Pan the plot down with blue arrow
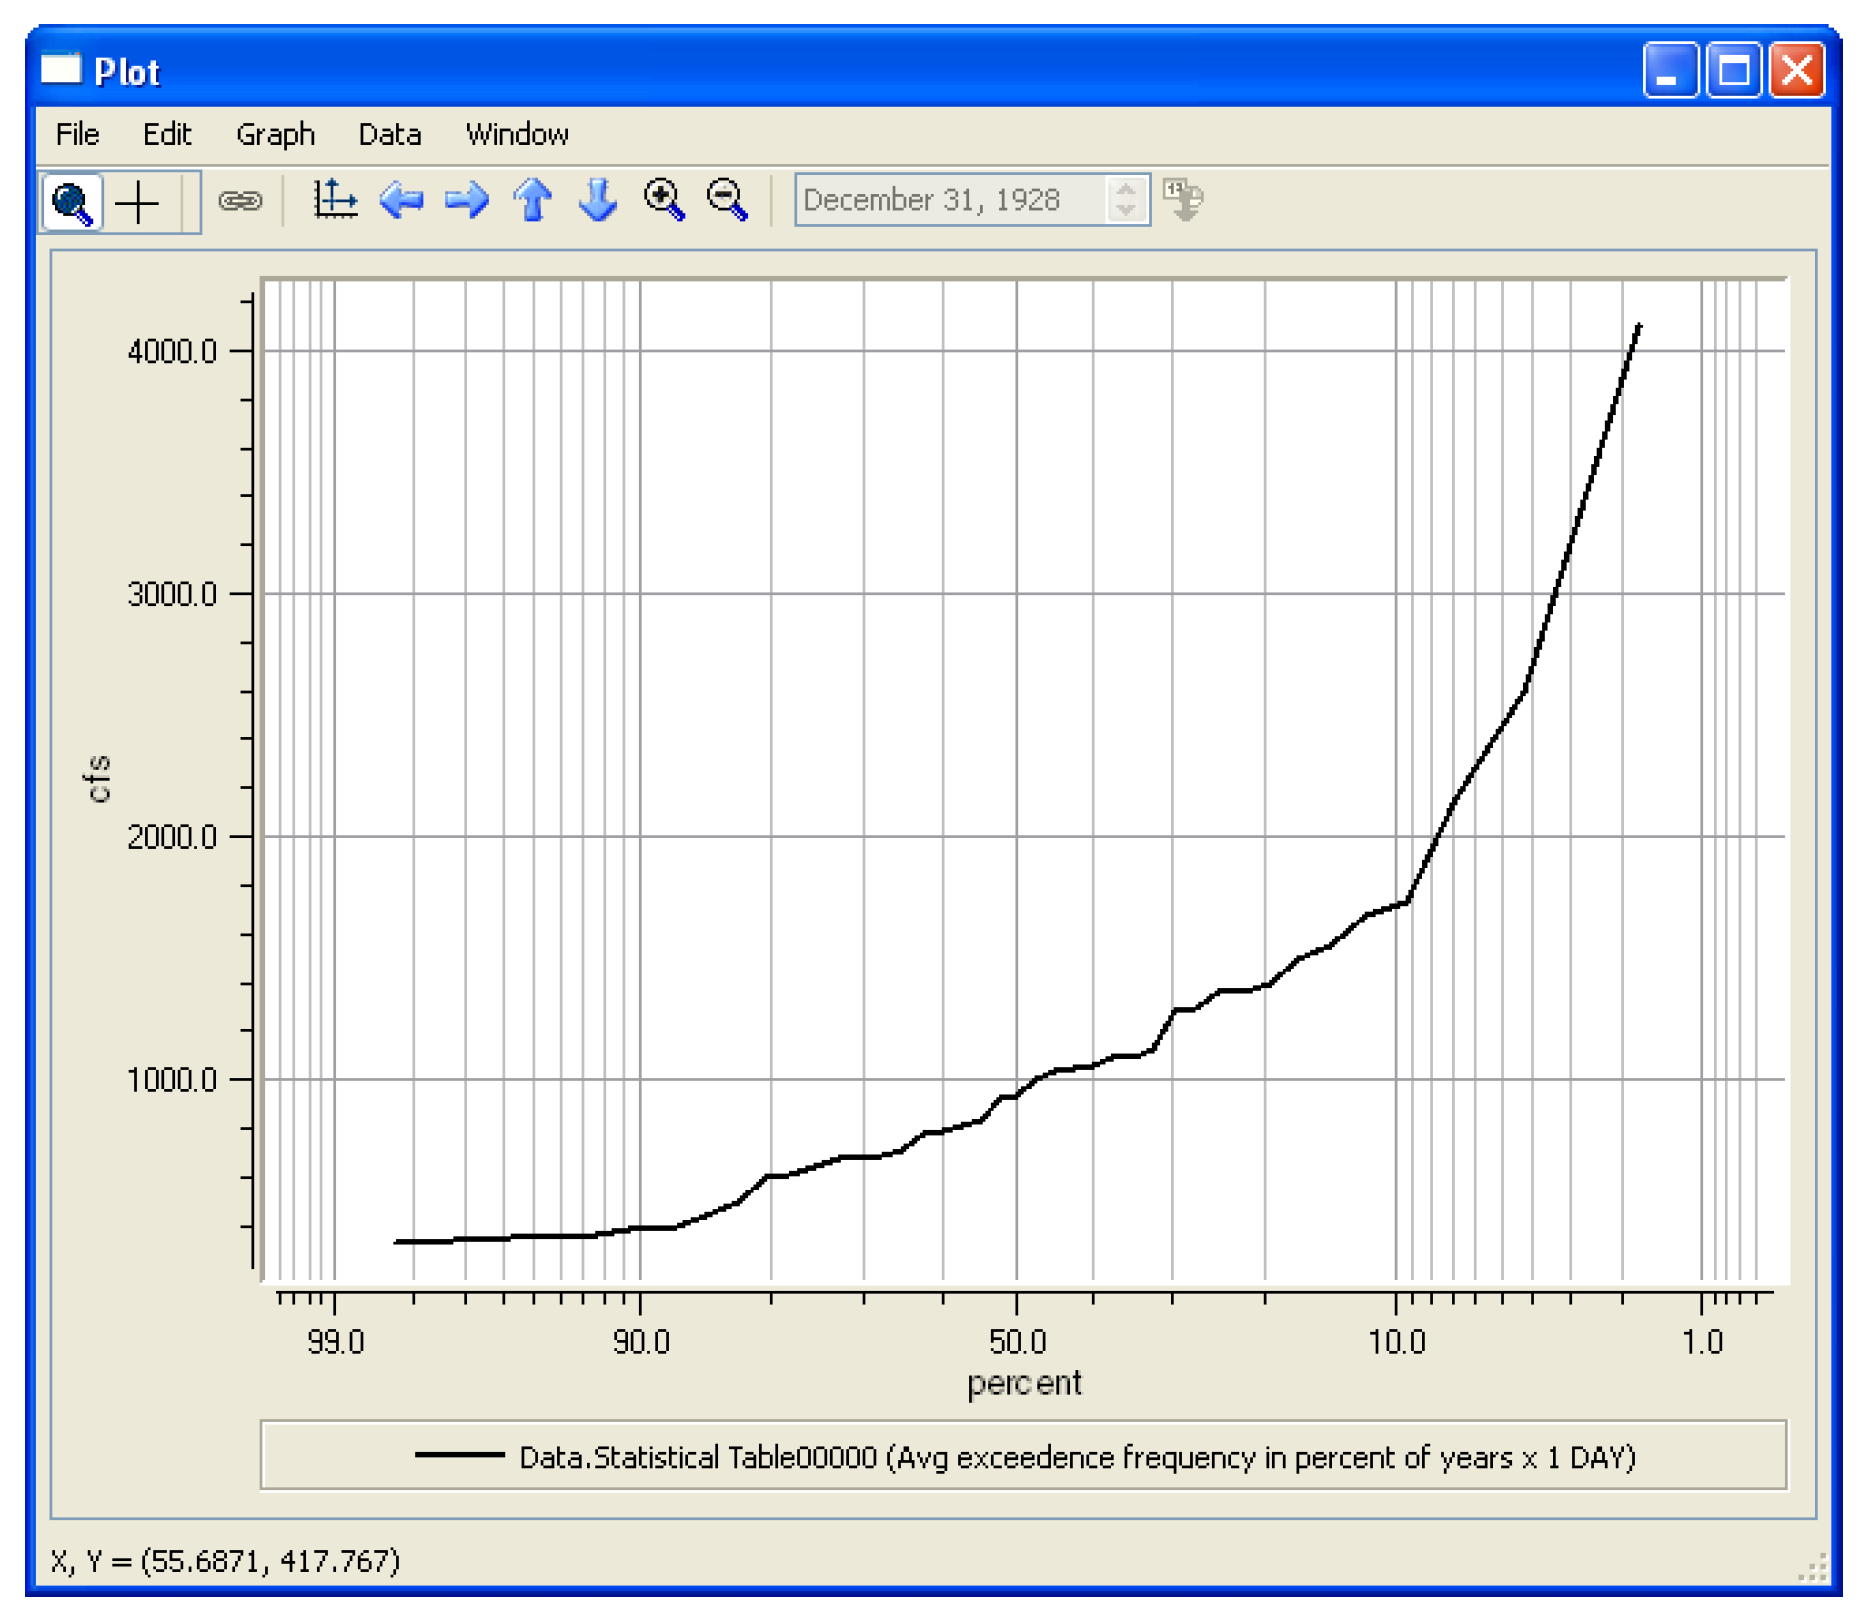 tap(598, 201)
